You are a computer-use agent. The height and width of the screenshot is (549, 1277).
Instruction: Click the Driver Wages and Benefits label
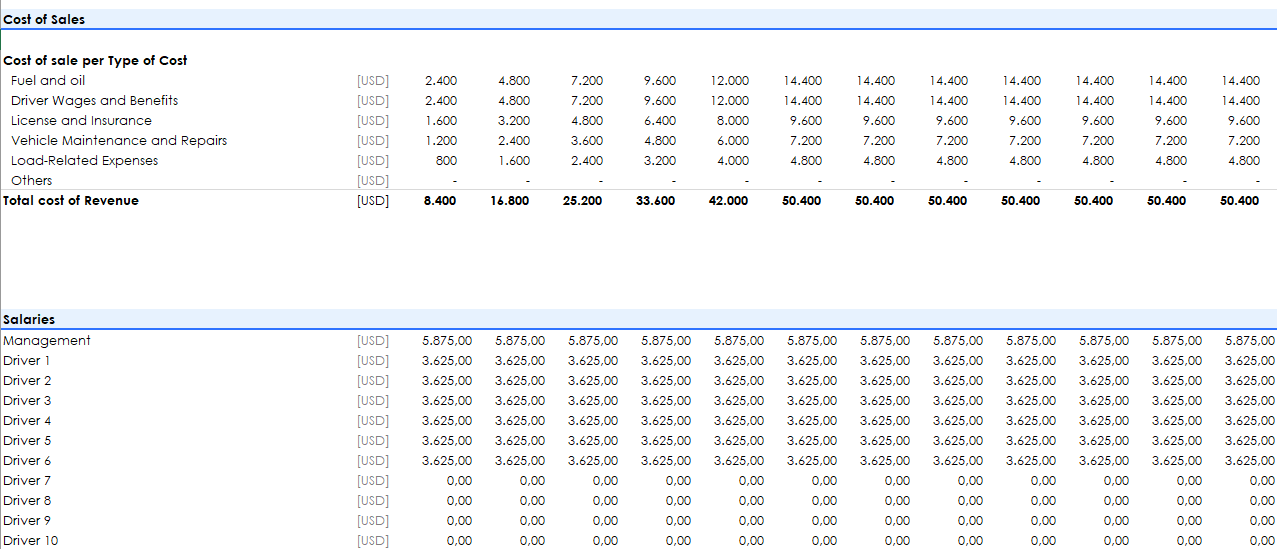point(94,100)
